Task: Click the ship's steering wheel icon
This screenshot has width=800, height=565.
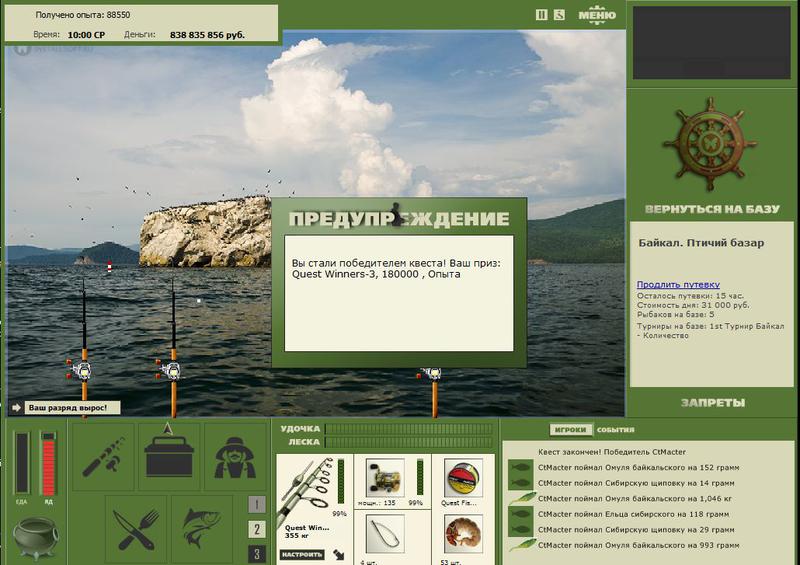Action: point(710,144)
